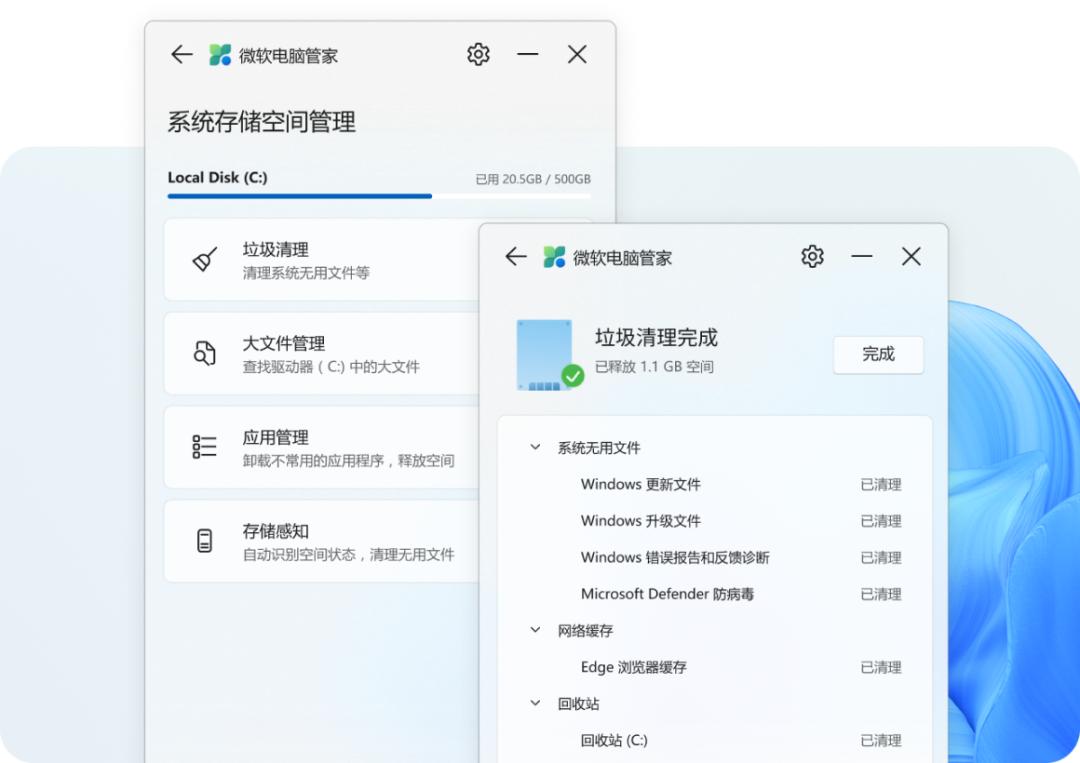Open settings gear in the front window
Image resolution: width=1080 pixels, height=763 pixels.
point(812,257)
